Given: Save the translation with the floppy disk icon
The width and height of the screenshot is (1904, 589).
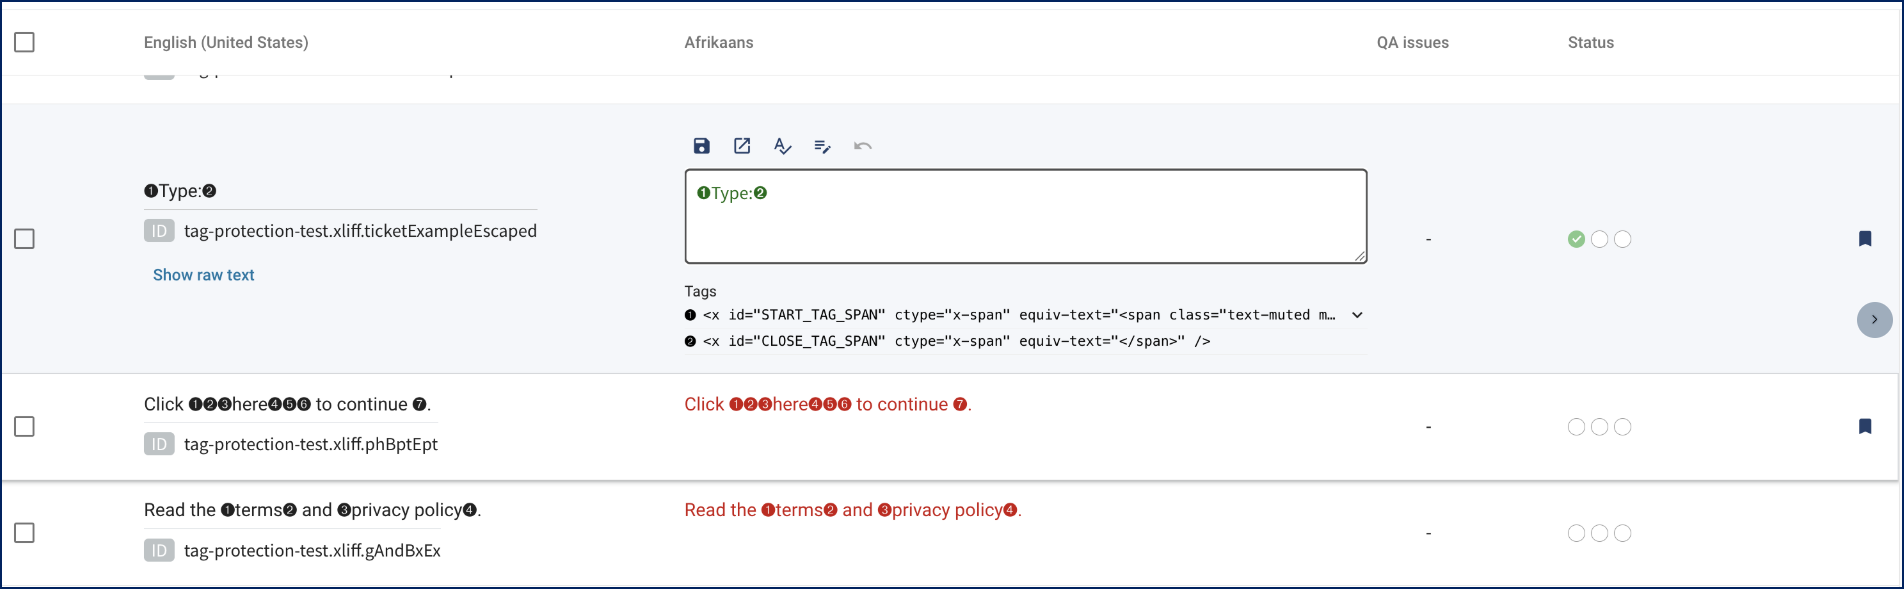Looking at the screenshot, I should [702, 146].
